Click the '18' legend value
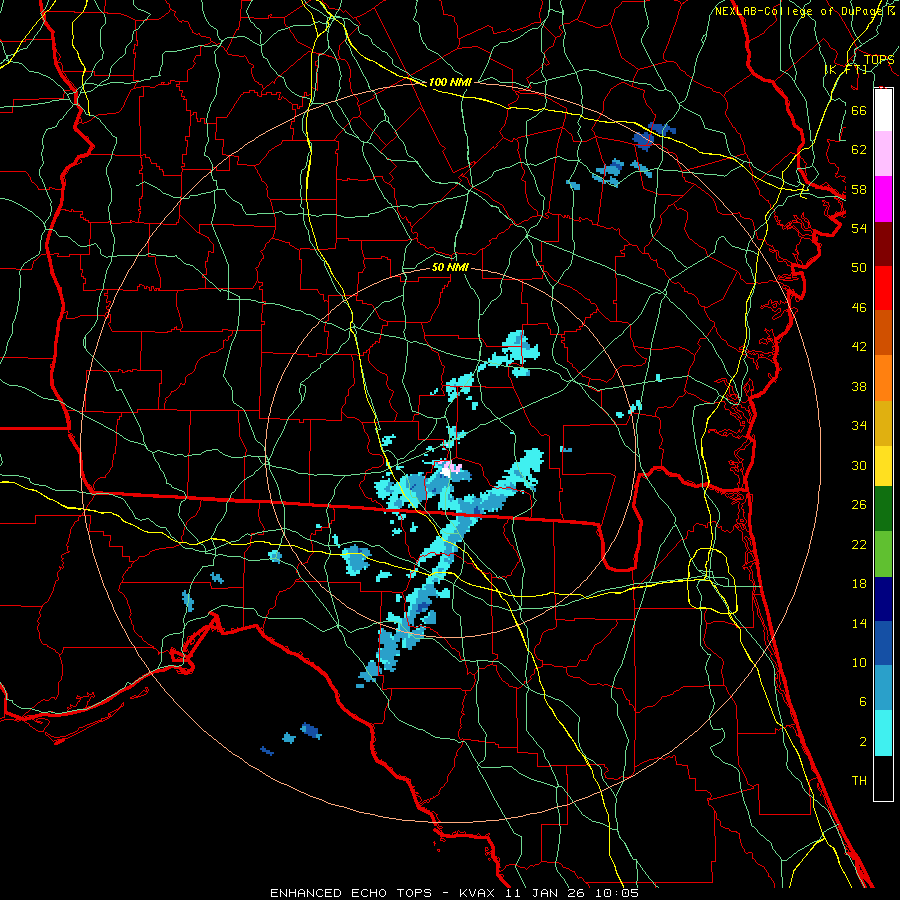Image resolution: width=900 pixels, height=900 pixels. pos(859,584)
